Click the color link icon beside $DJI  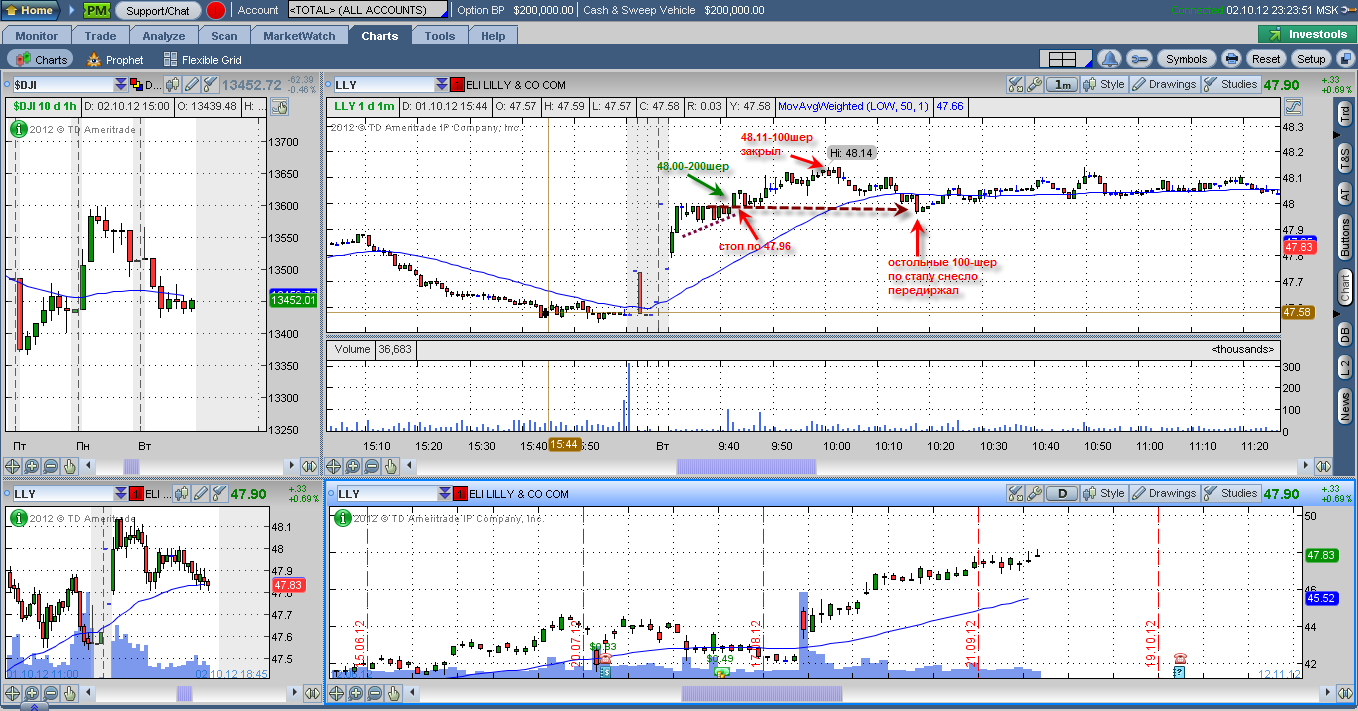click(137, 85)
